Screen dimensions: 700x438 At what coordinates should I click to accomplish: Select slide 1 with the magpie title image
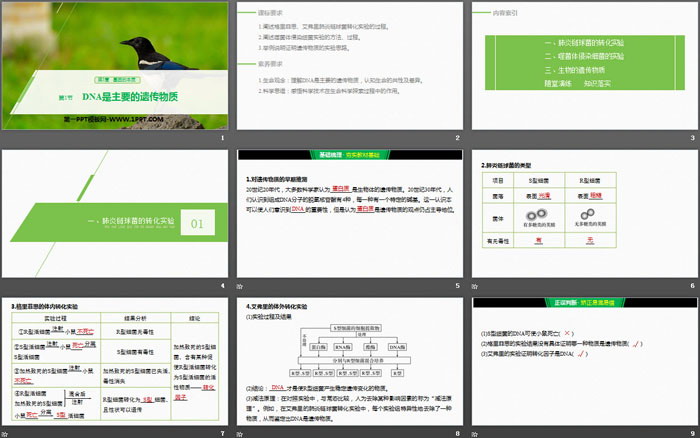(x=115, y=66)
